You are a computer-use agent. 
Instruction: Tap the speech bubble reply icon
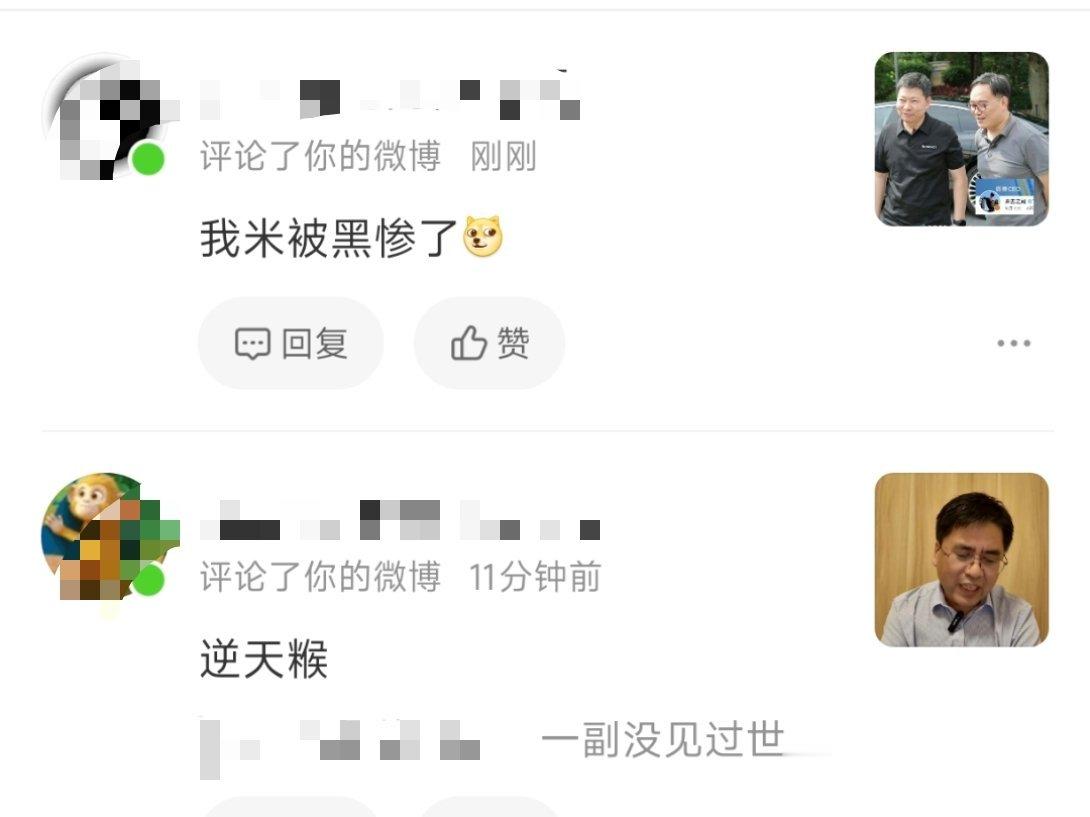[252, 343]
